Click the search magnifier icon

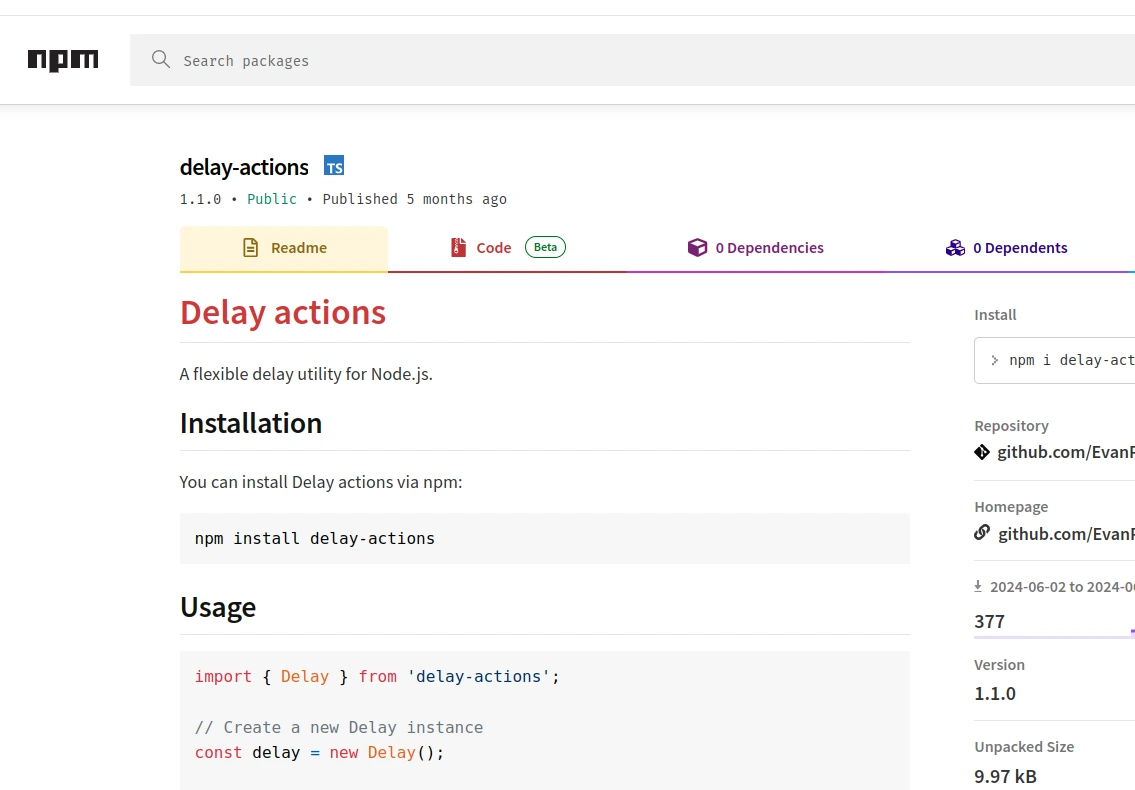(161, 59)
